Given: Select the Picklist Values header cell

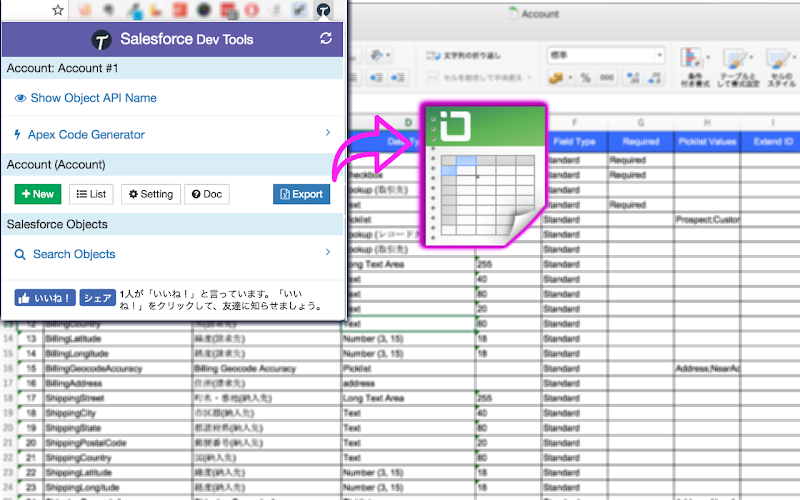Looking at the screenshot, I should pyautogui.click(x=707, y=142).
